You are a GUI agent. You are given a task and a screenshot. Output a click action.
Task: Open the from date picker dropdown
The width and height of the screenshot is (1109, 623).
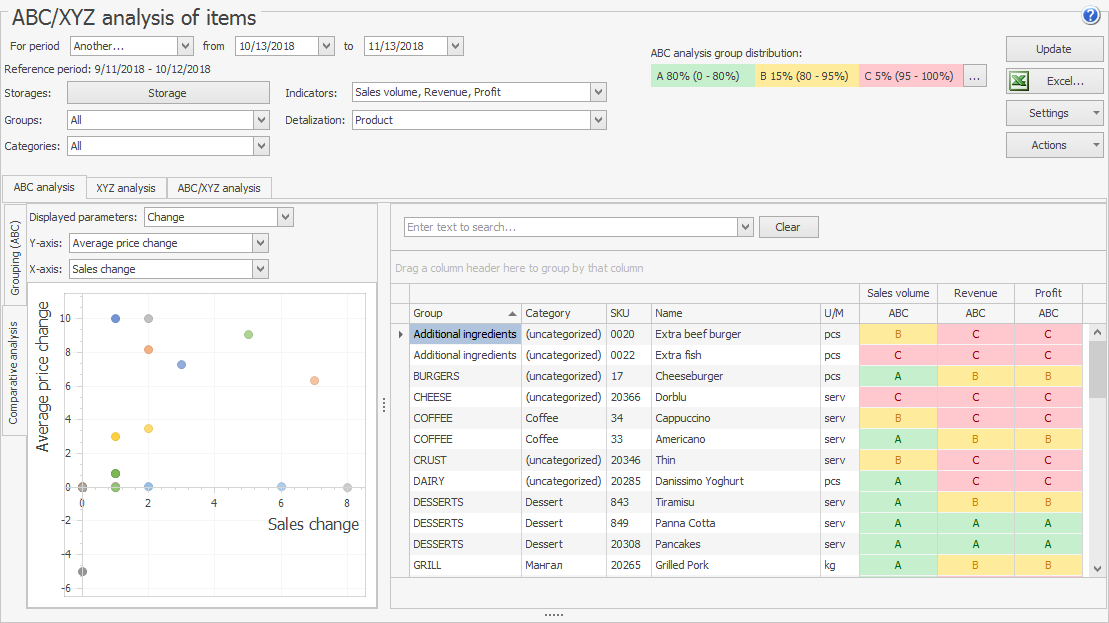click(326, 46)
